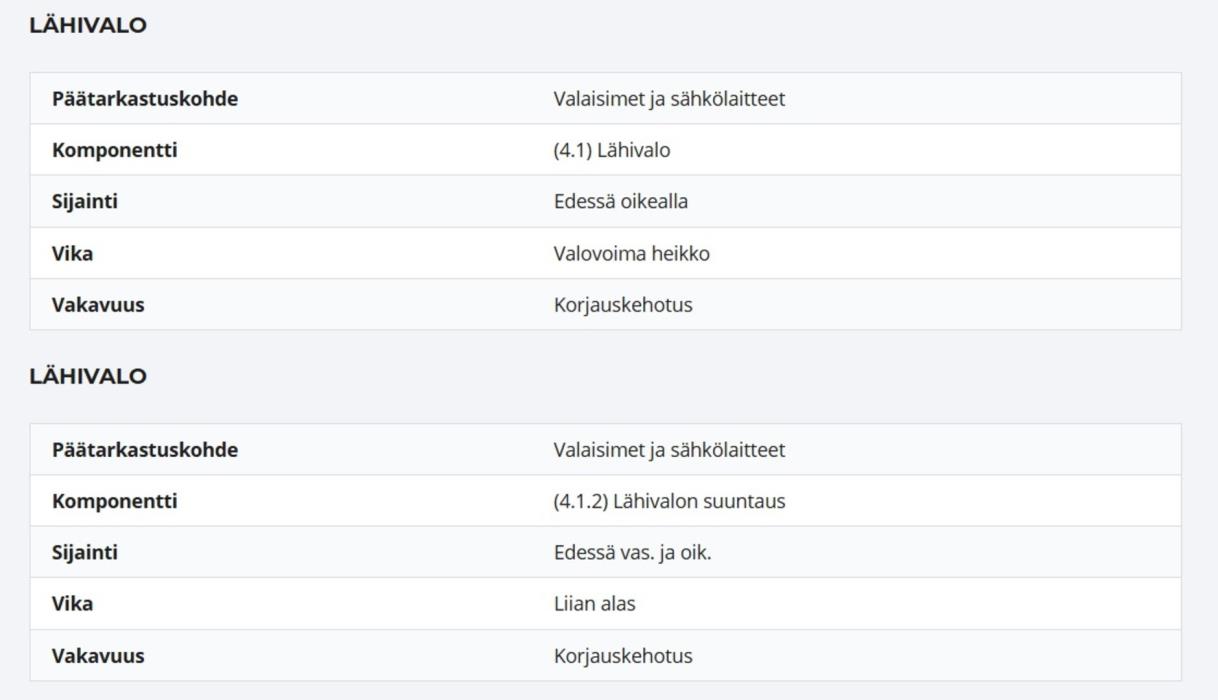Select the Edessä oikealla location text
The width and height of the screenshot is (1218, 700).
(x=620, y=202)
